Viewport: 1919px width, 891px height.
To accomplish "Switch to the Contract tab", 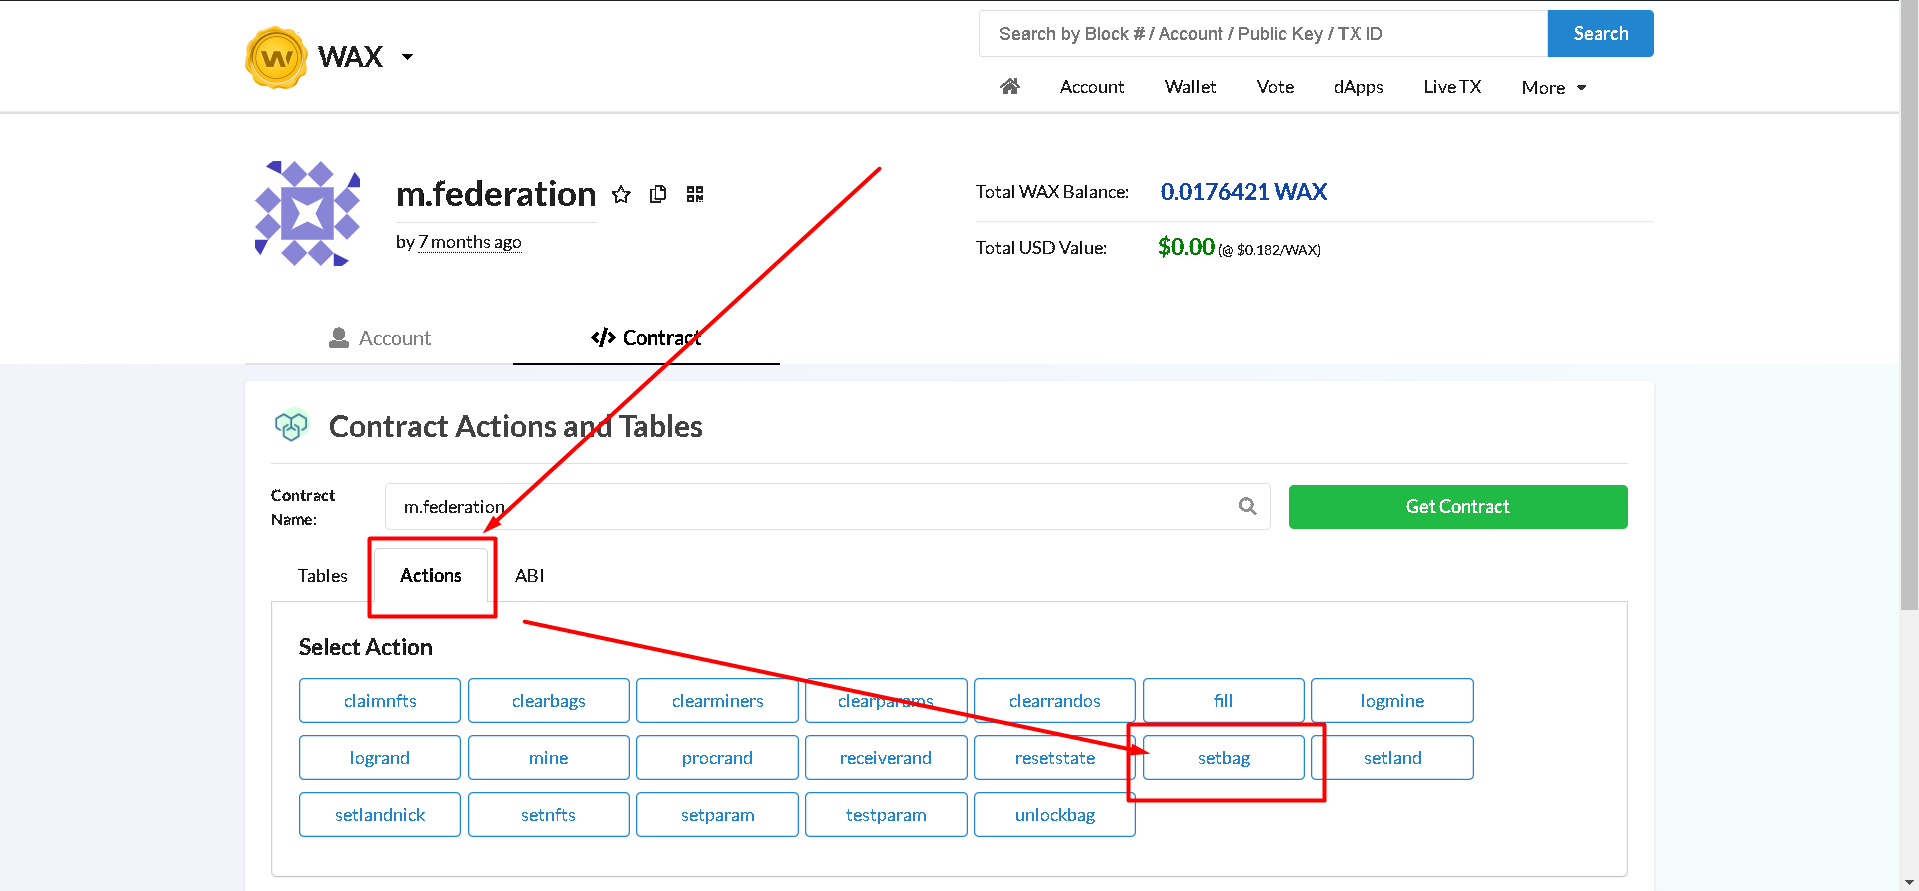I will pos(646,338).
